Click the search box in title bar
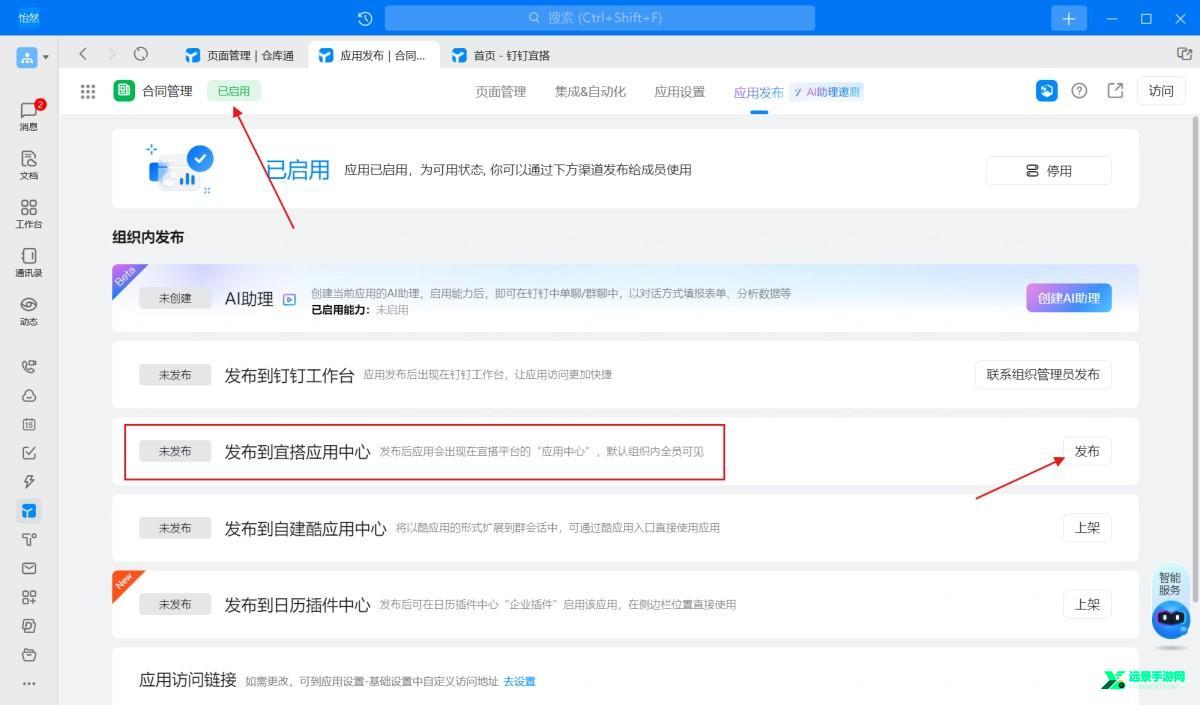 tap(600, 18)
